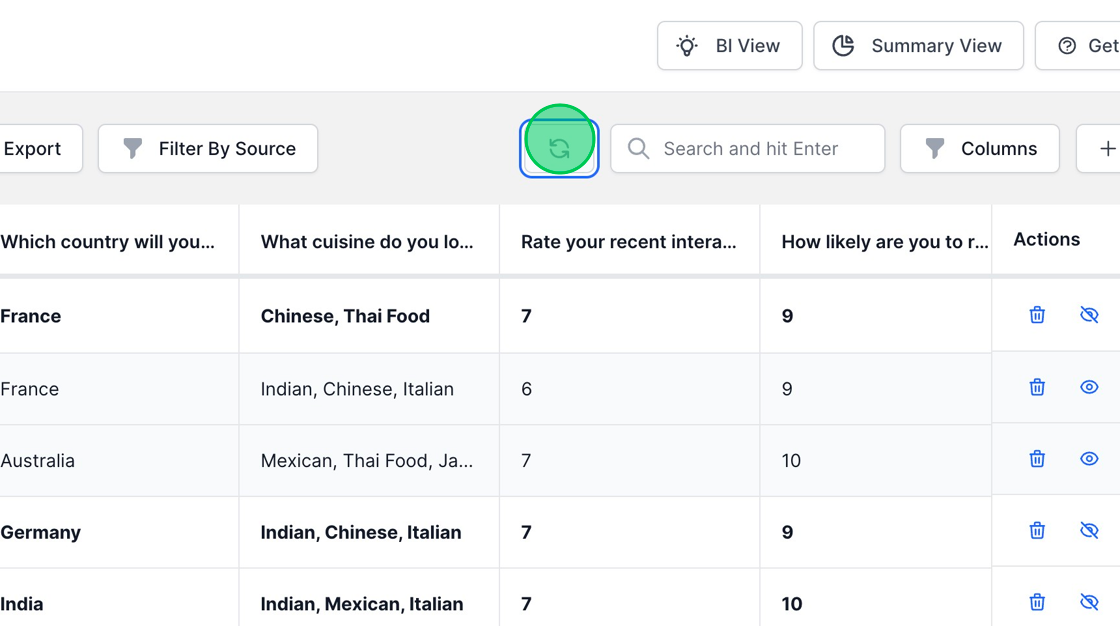Delete the bold France row using trash icon
The height and width of the screenshot is (626, 1120).
[1037, 314]
